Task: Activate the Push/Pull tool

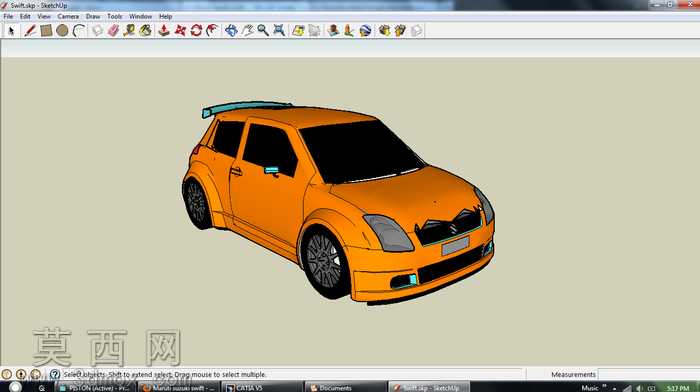Action: coord(164,30)
